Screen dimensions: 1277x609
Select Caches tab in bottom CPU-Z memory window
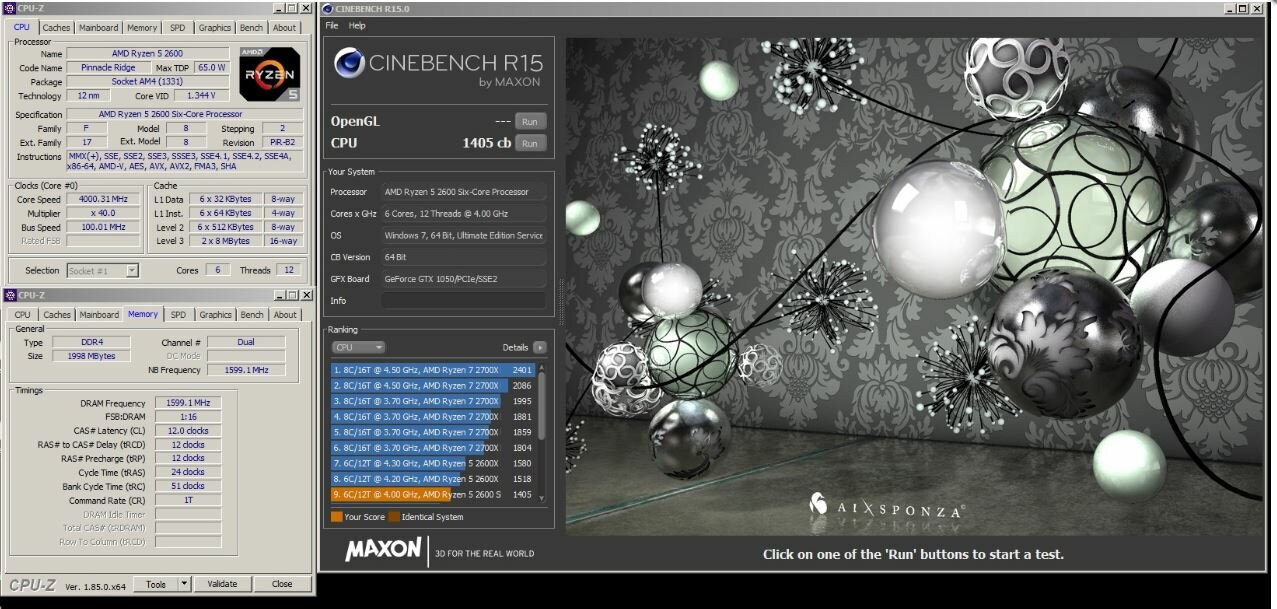[57, 315]
